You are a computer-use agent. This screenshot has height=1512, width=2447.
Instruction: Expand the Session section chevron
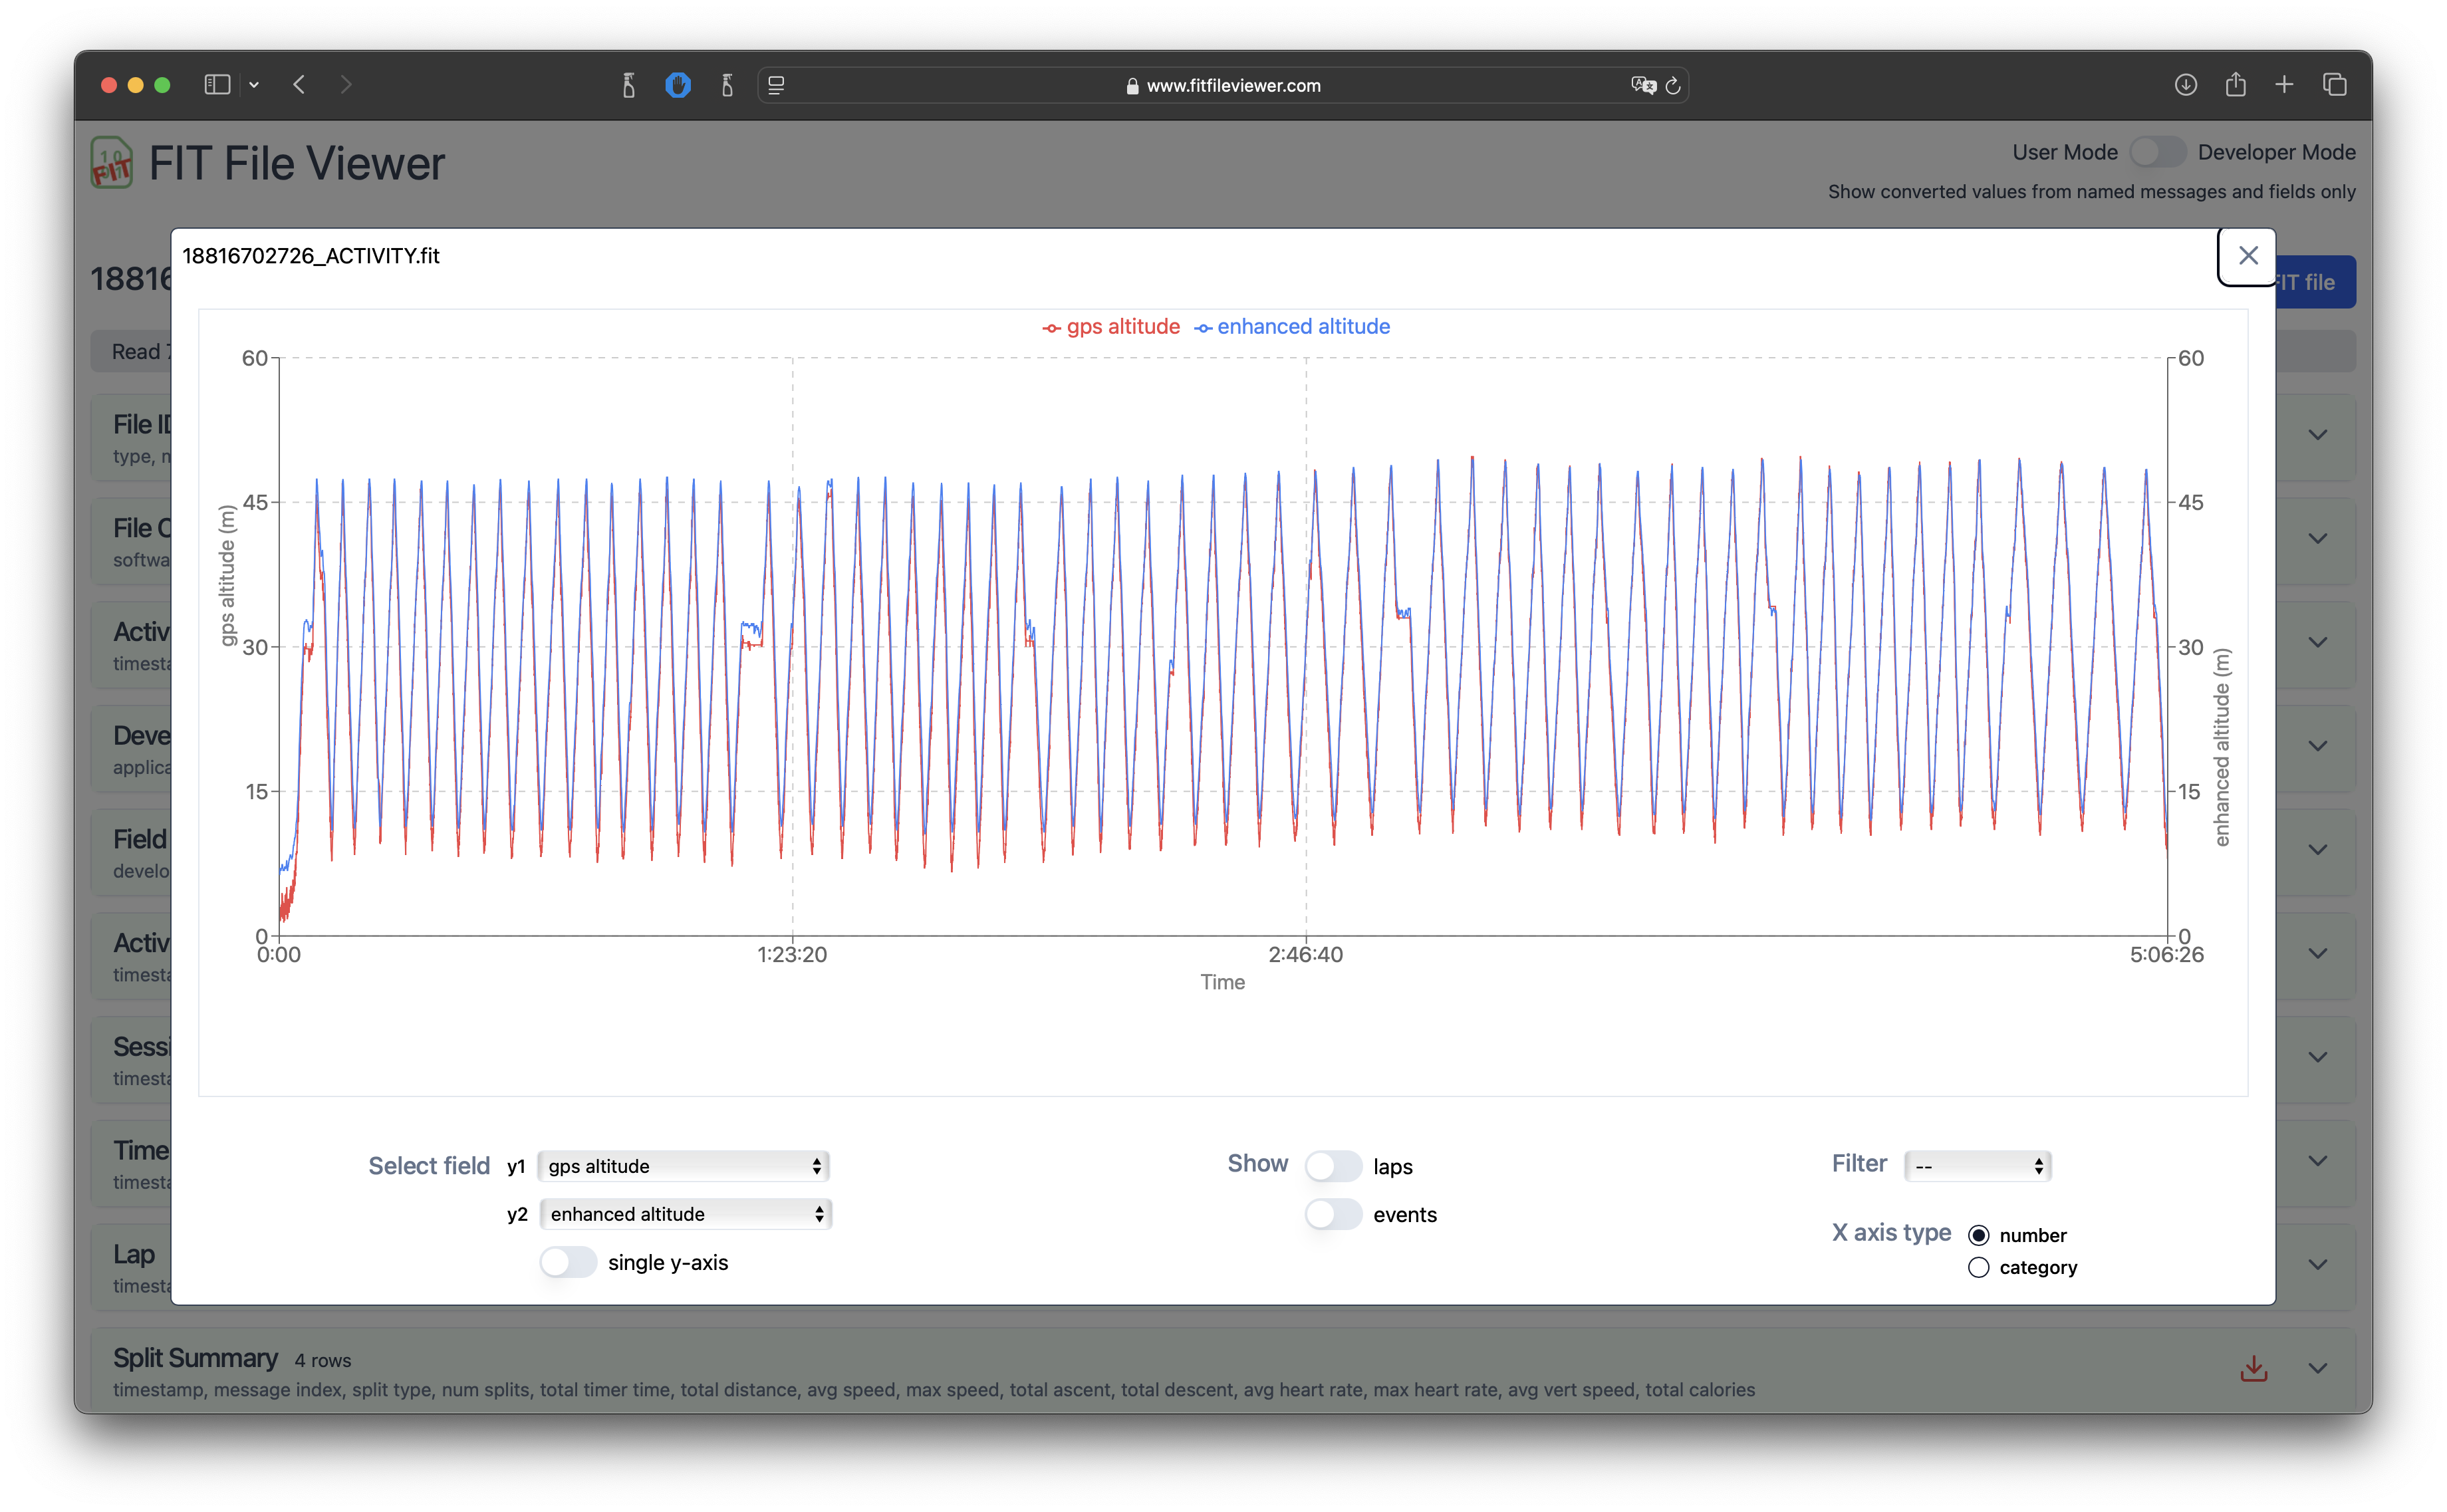tap(2317, 1057)
